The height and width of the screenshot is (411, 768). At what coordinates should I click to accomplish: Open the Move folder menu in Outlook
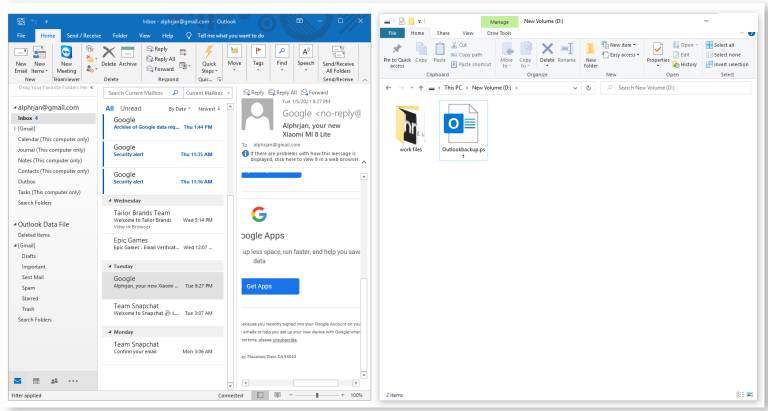234,57
